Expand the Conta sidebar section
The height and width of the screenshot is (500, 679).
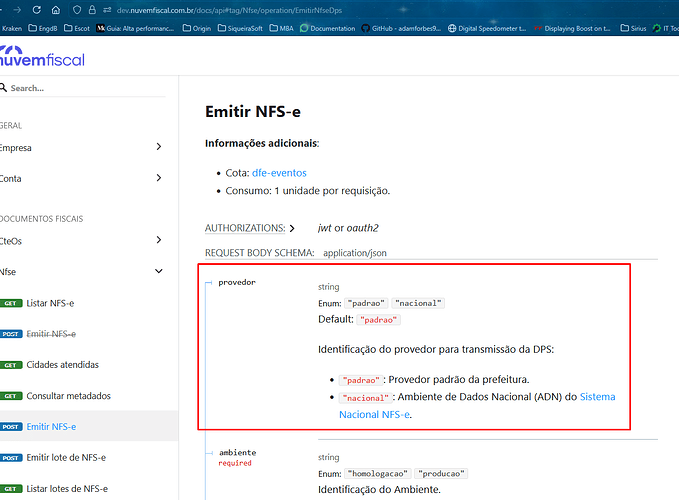(x=82, y=178)
